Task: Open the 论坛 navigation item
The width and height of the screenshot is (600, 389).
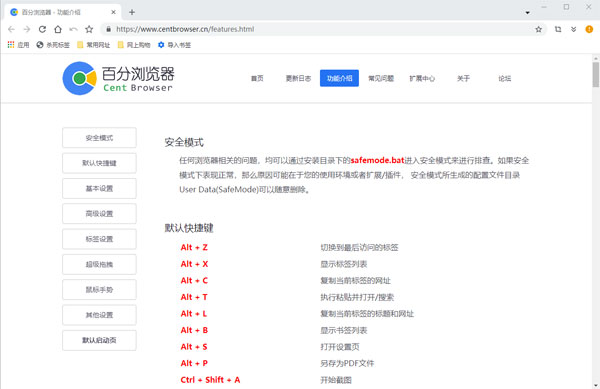Action: click(x=504, y=78)
